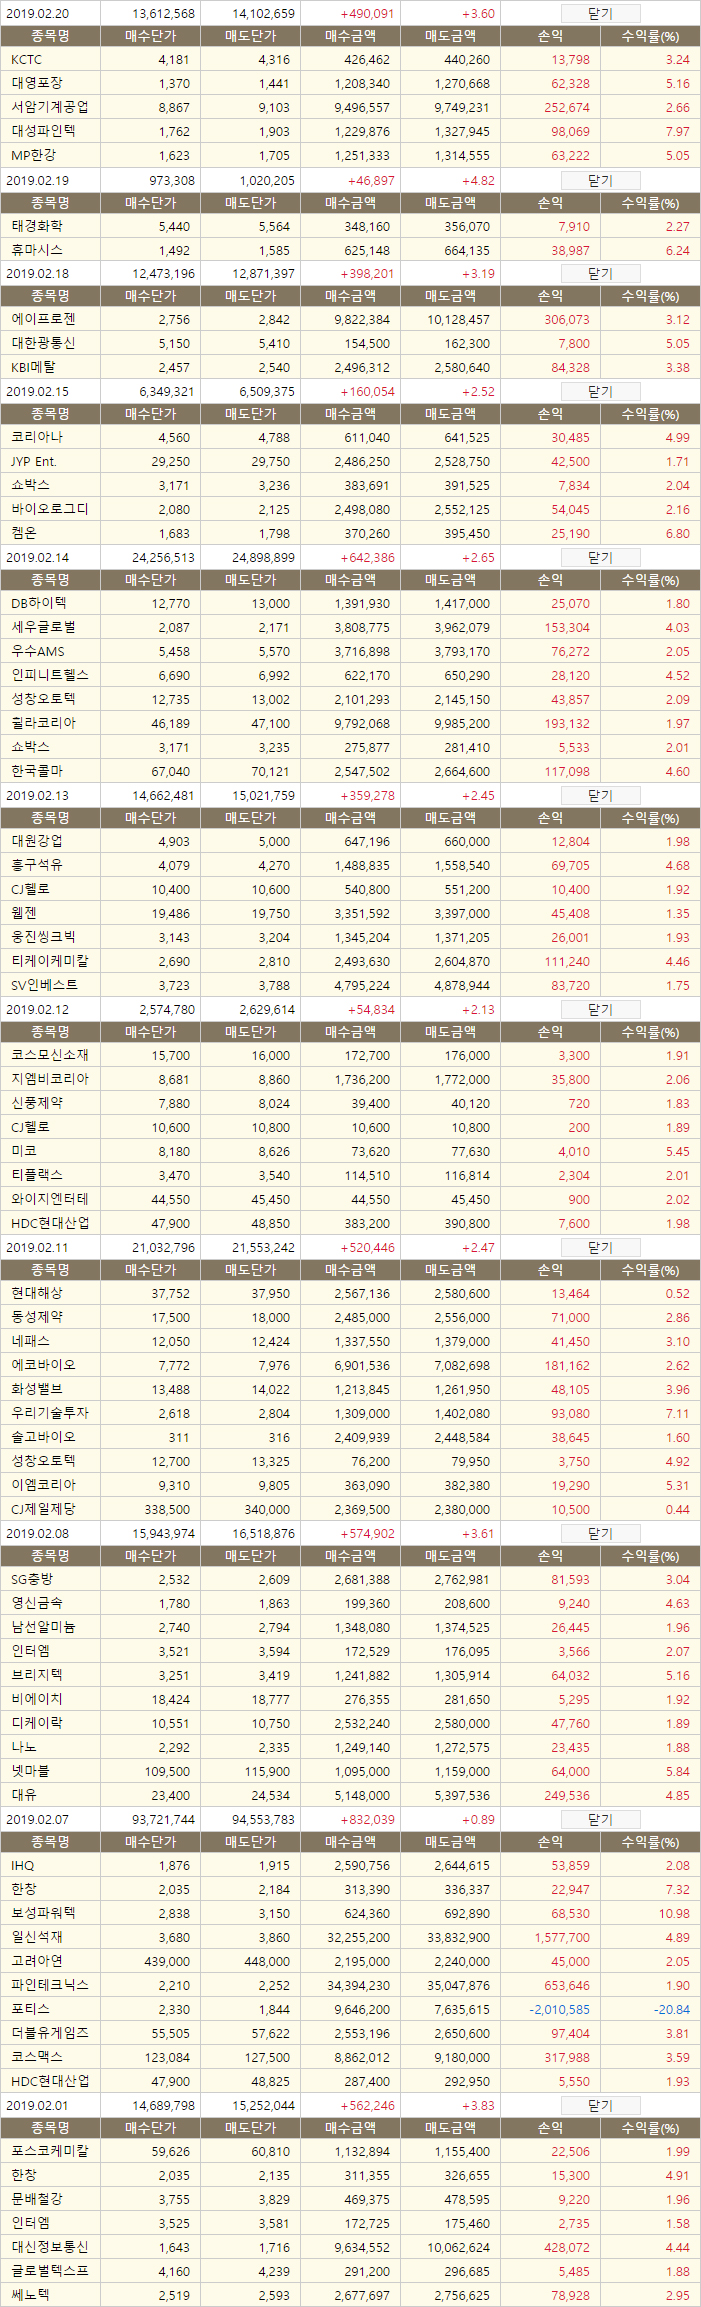Select stock name 티케이케미칼
The height and width of the screenshot is (2307, 701).
pos(49,962)
